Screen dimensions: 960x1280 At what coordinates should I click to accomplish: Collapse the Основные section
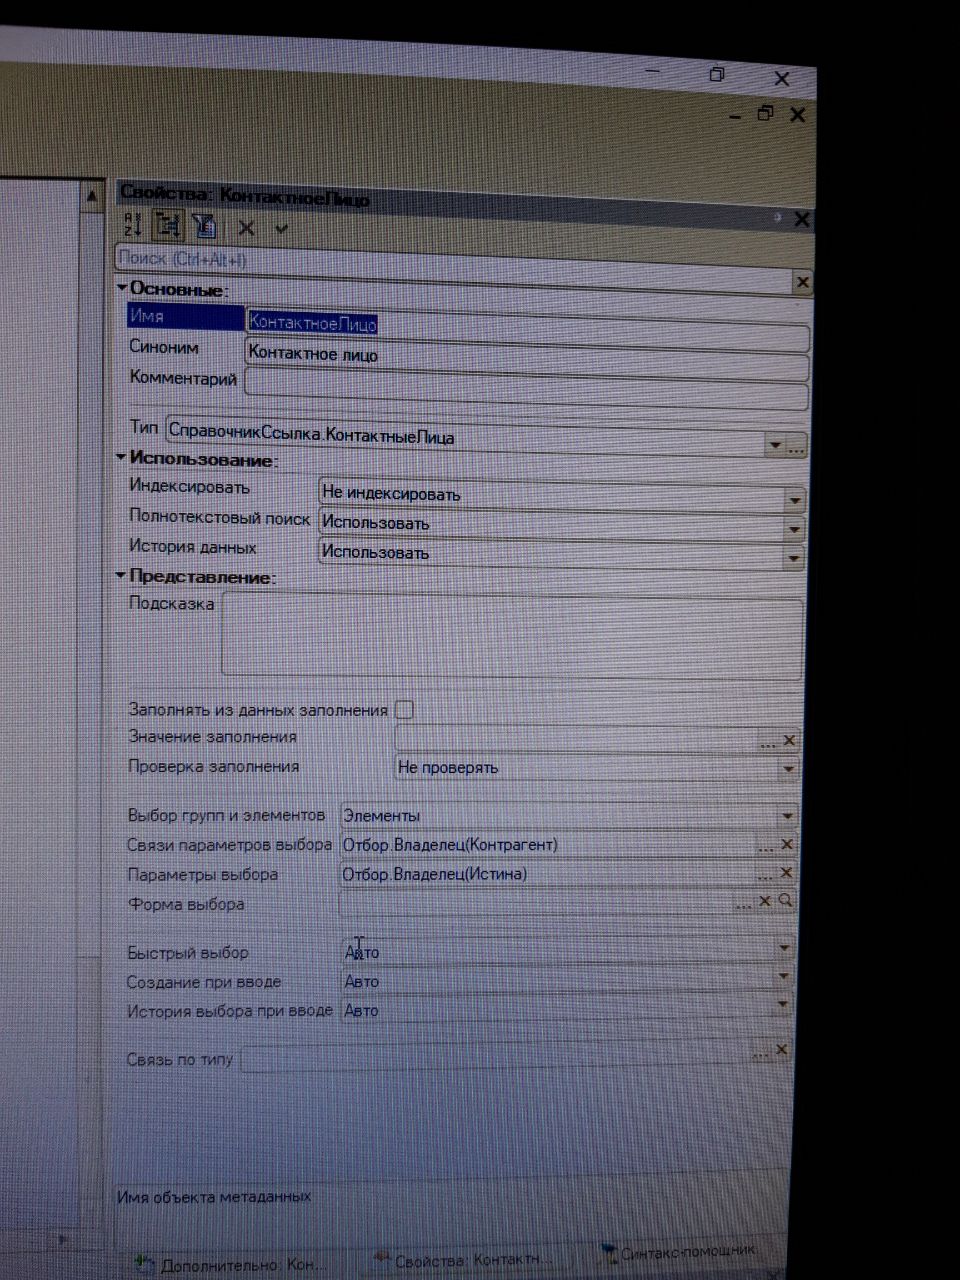[x=122, y=288]
